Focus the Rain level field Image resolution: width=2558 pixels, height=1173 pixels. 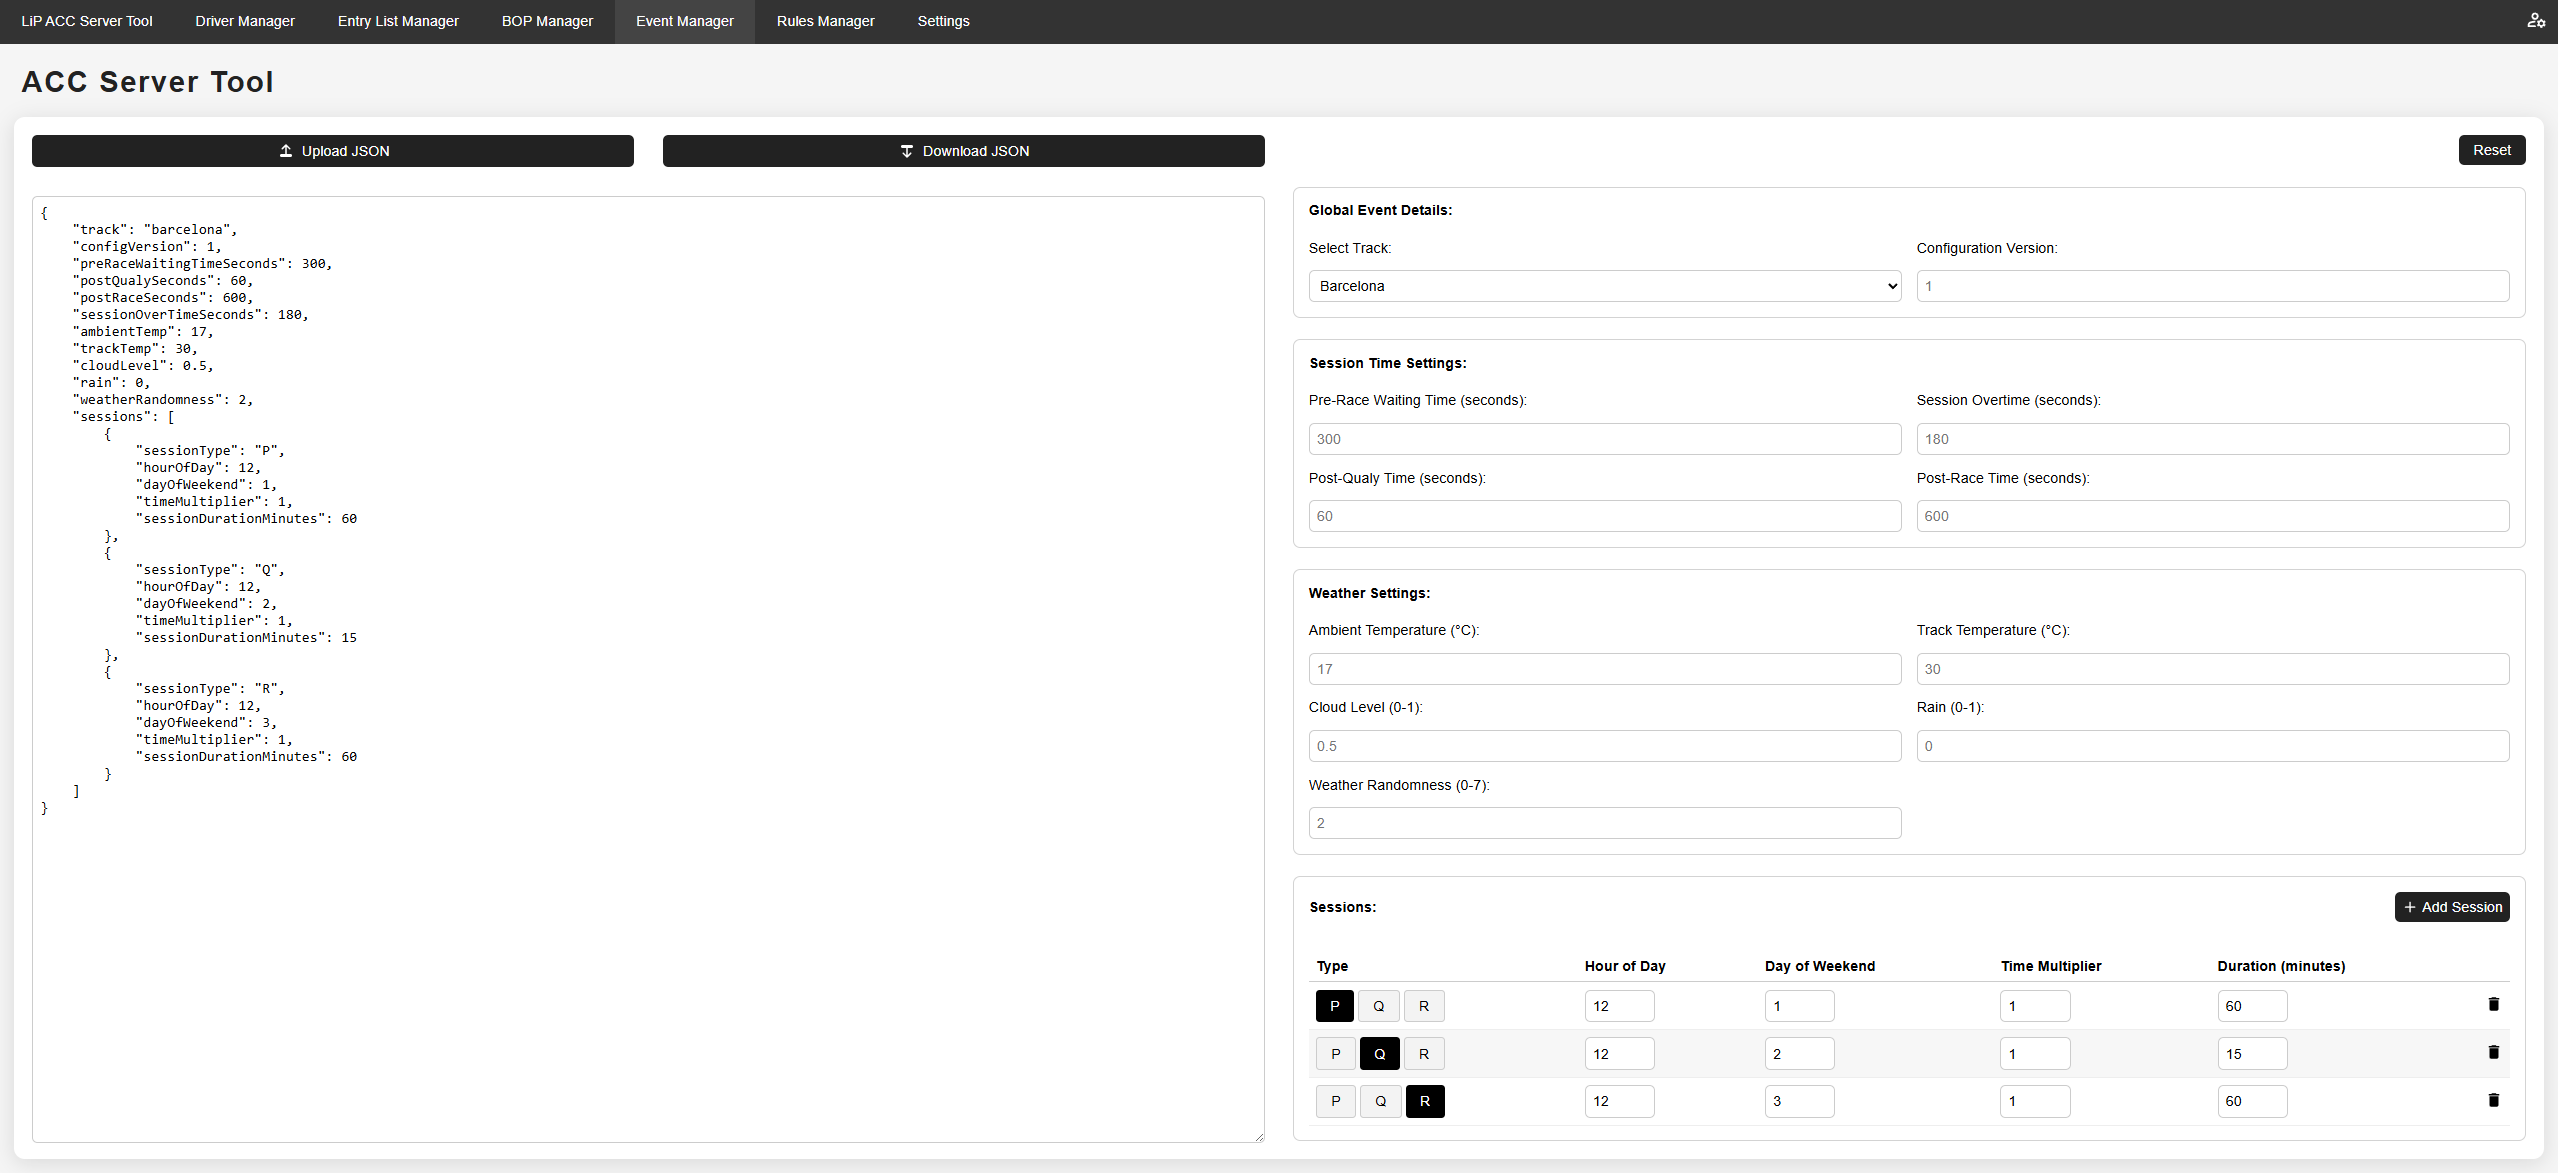2212,746
